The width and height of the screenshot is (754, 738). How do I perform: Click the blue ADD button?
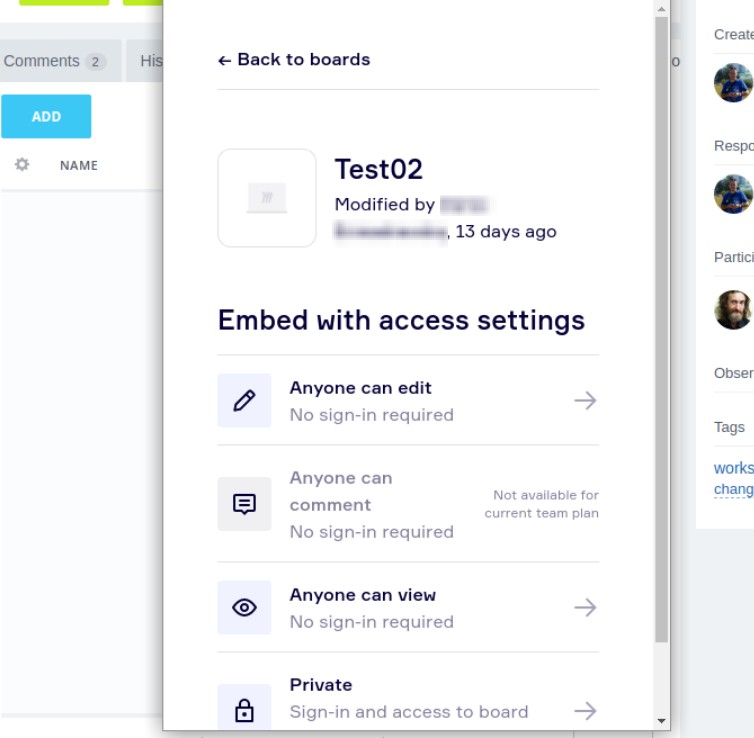[x=46, y=116]
